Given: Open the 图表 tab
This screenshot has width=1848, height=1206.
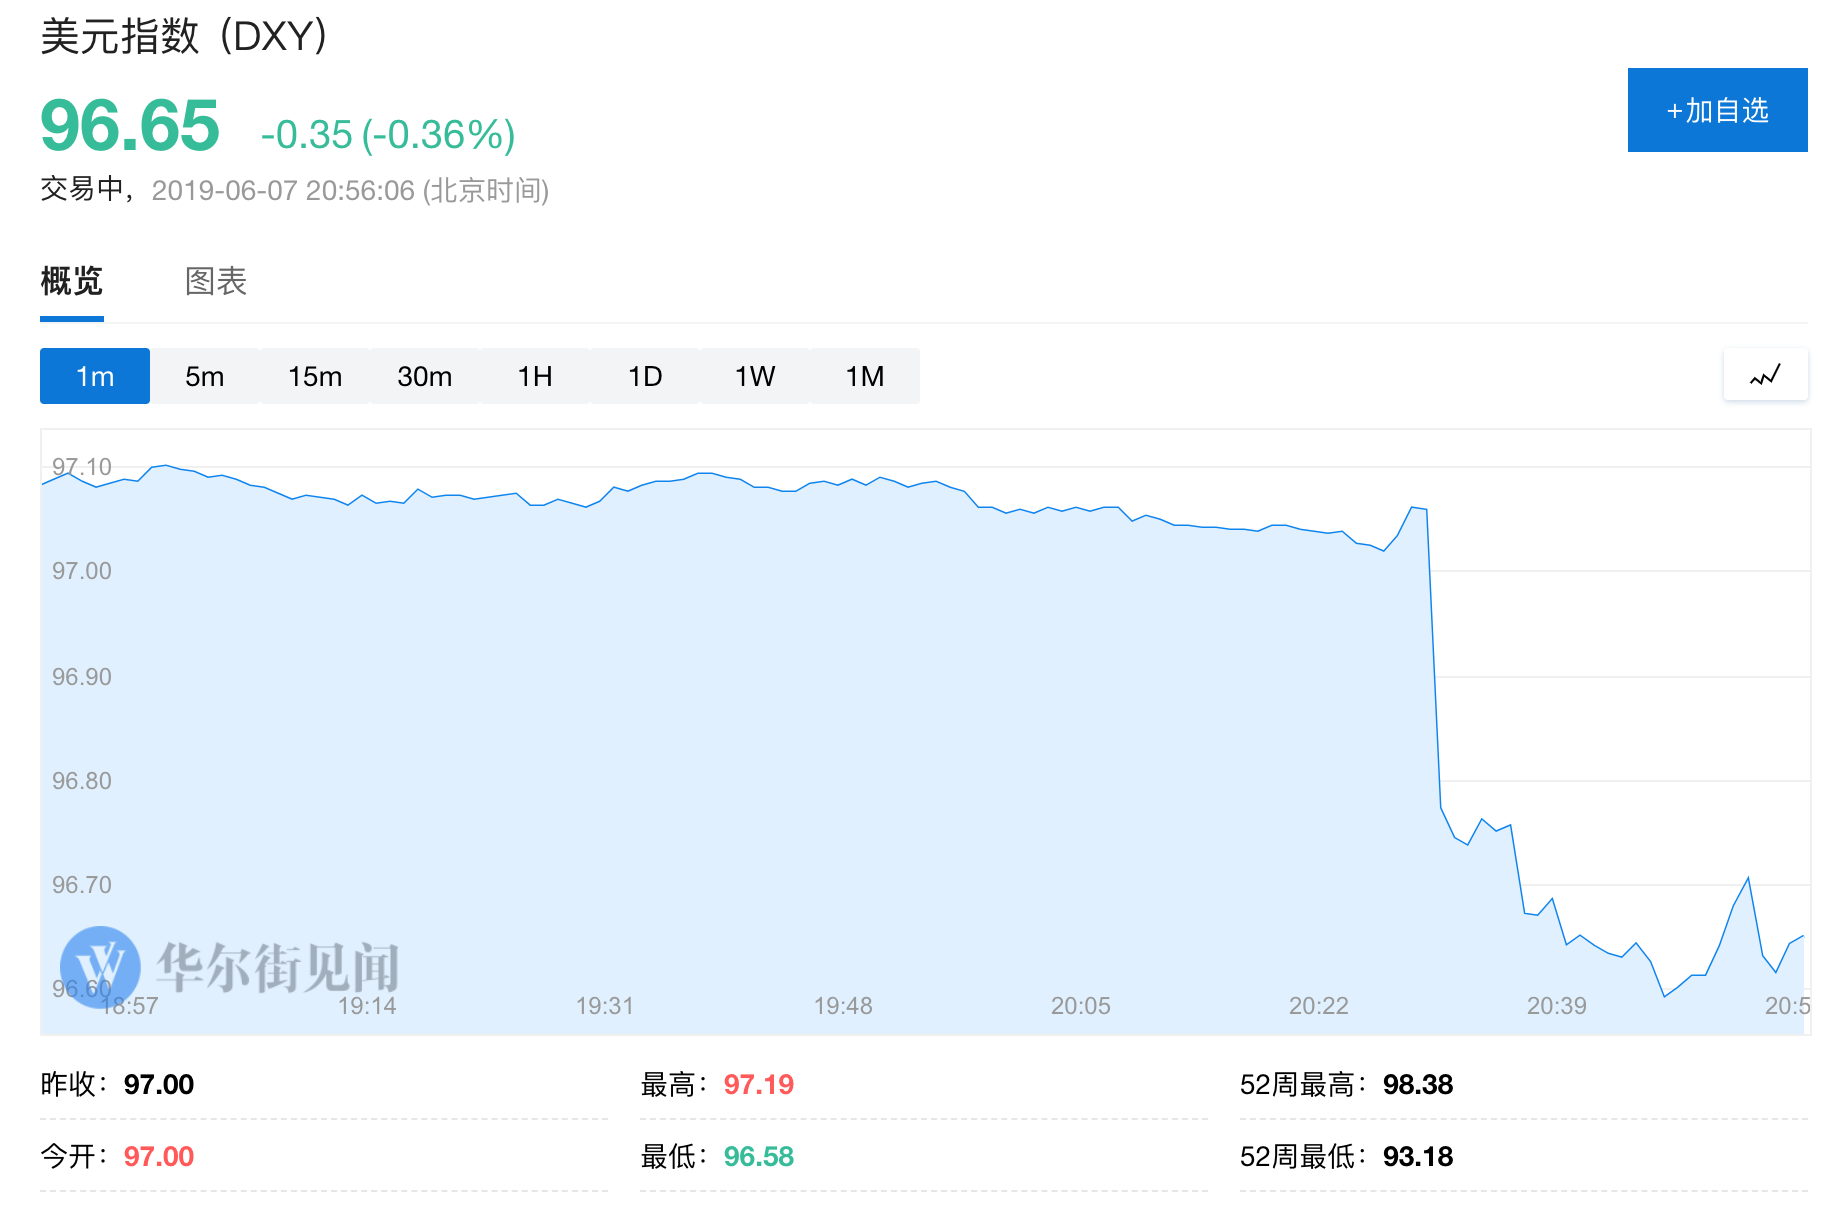Looking at the screenshot, I should click(216, 282).
